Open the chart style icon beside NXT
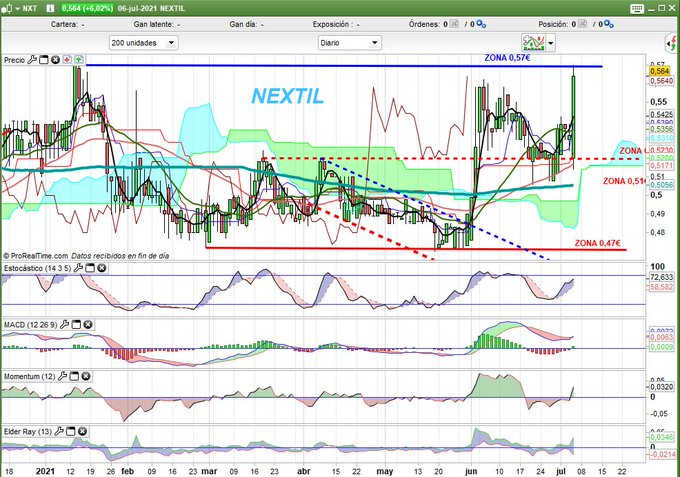This screenshot has height=477, width=680. (7, 8)
